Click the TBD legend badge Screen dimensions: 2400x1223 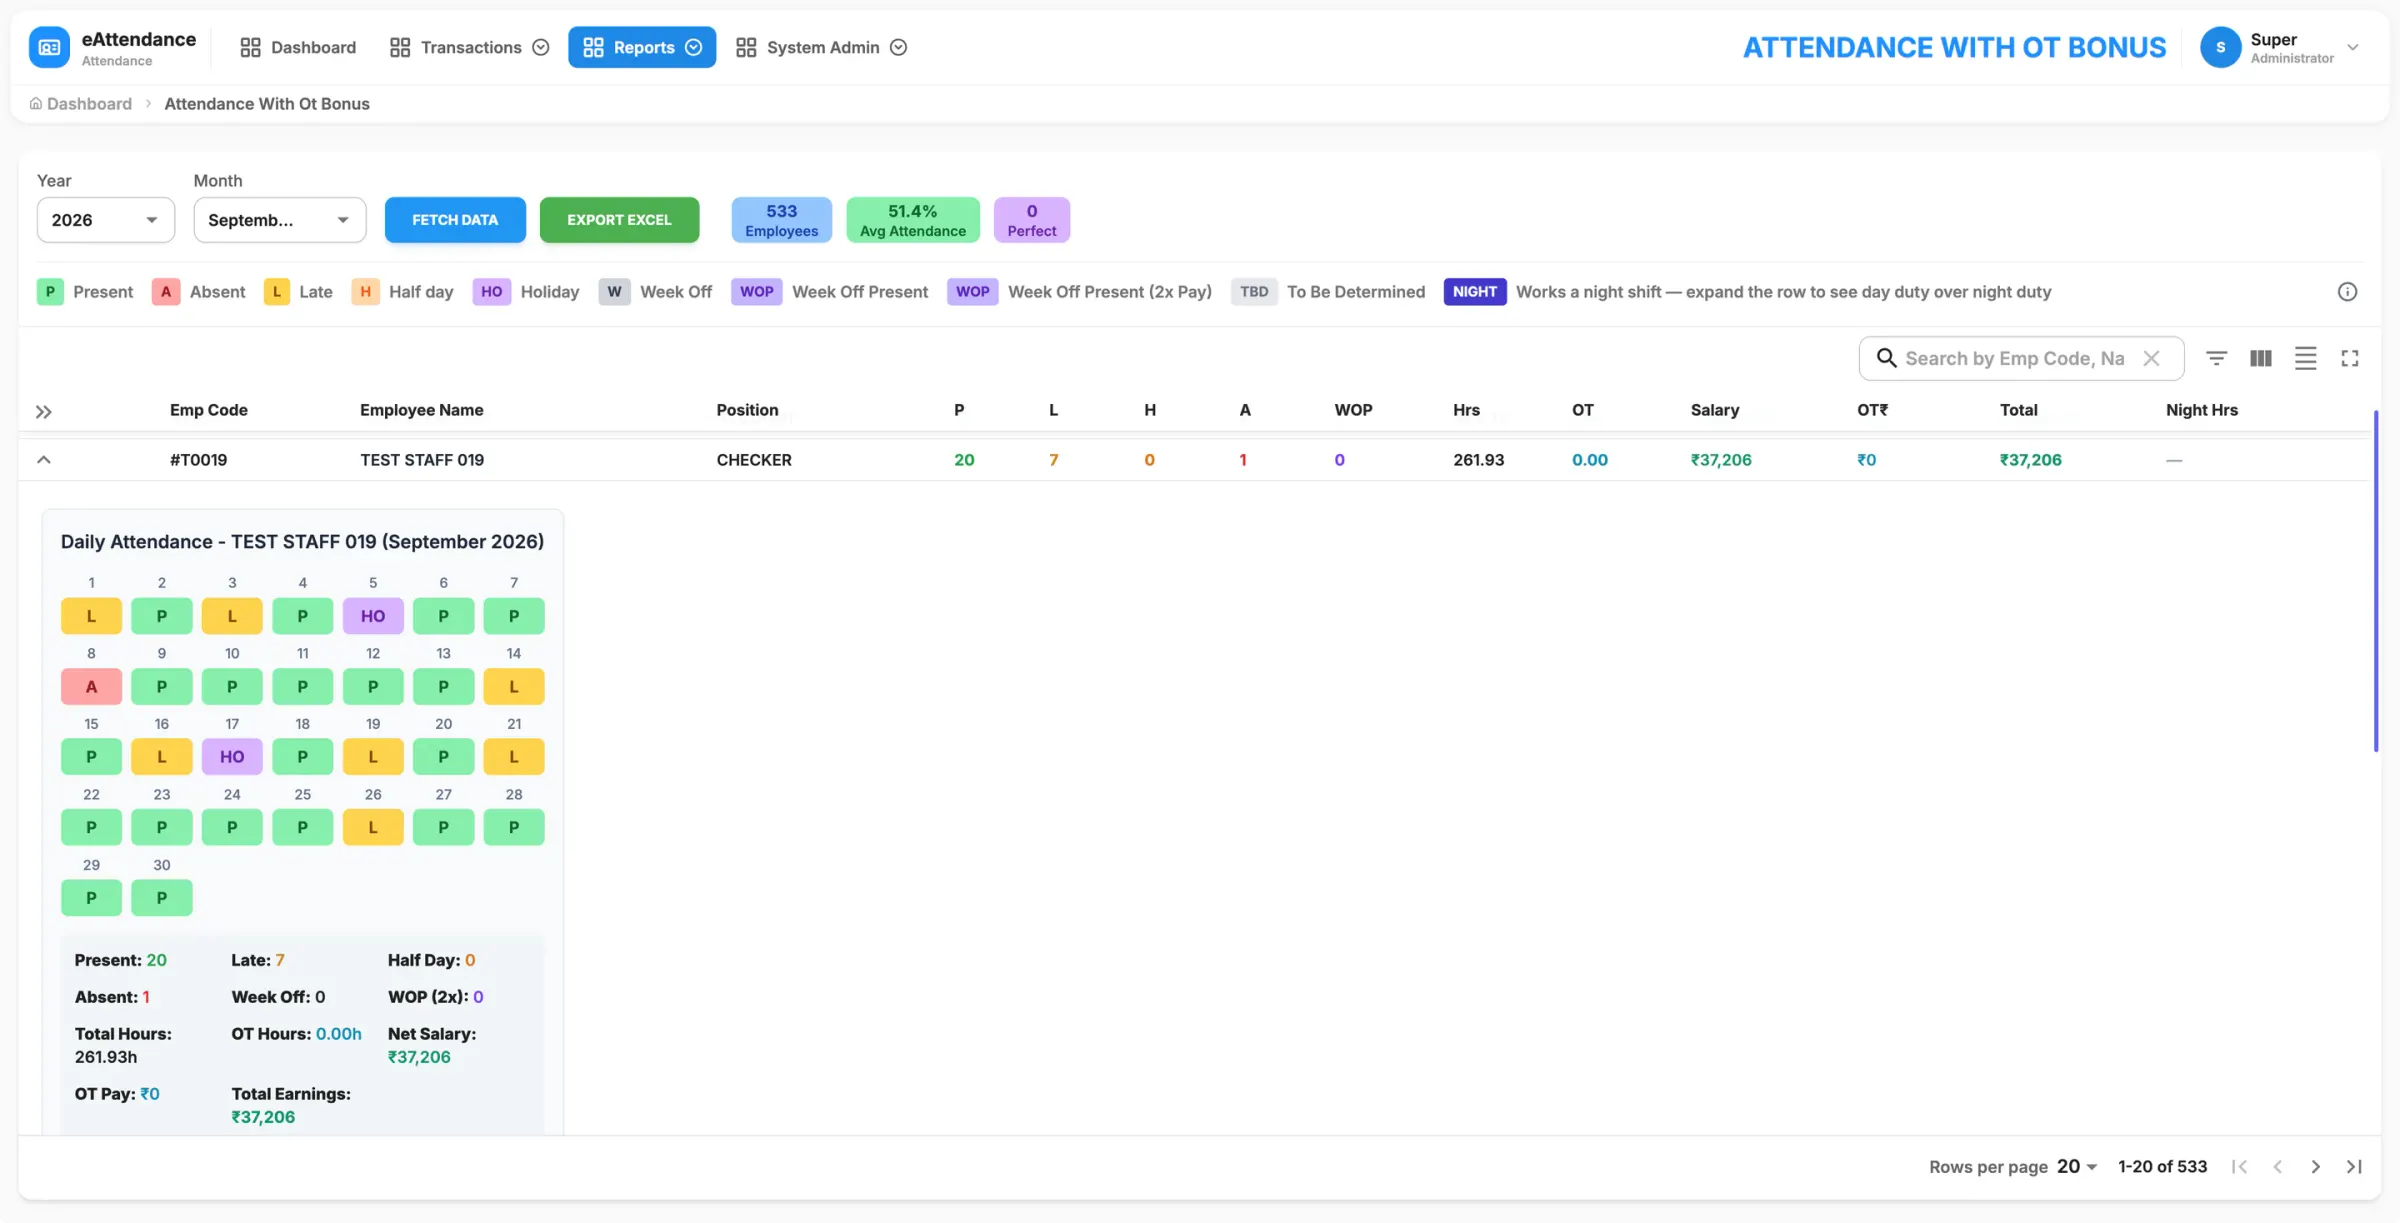(x=1253, y=292)
